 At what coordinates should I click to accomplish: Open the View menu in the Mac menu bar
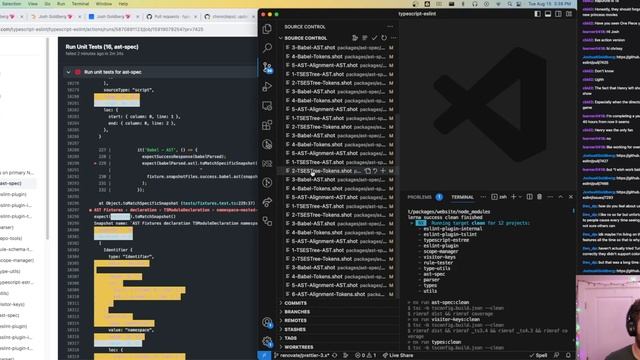pos(33,4)
